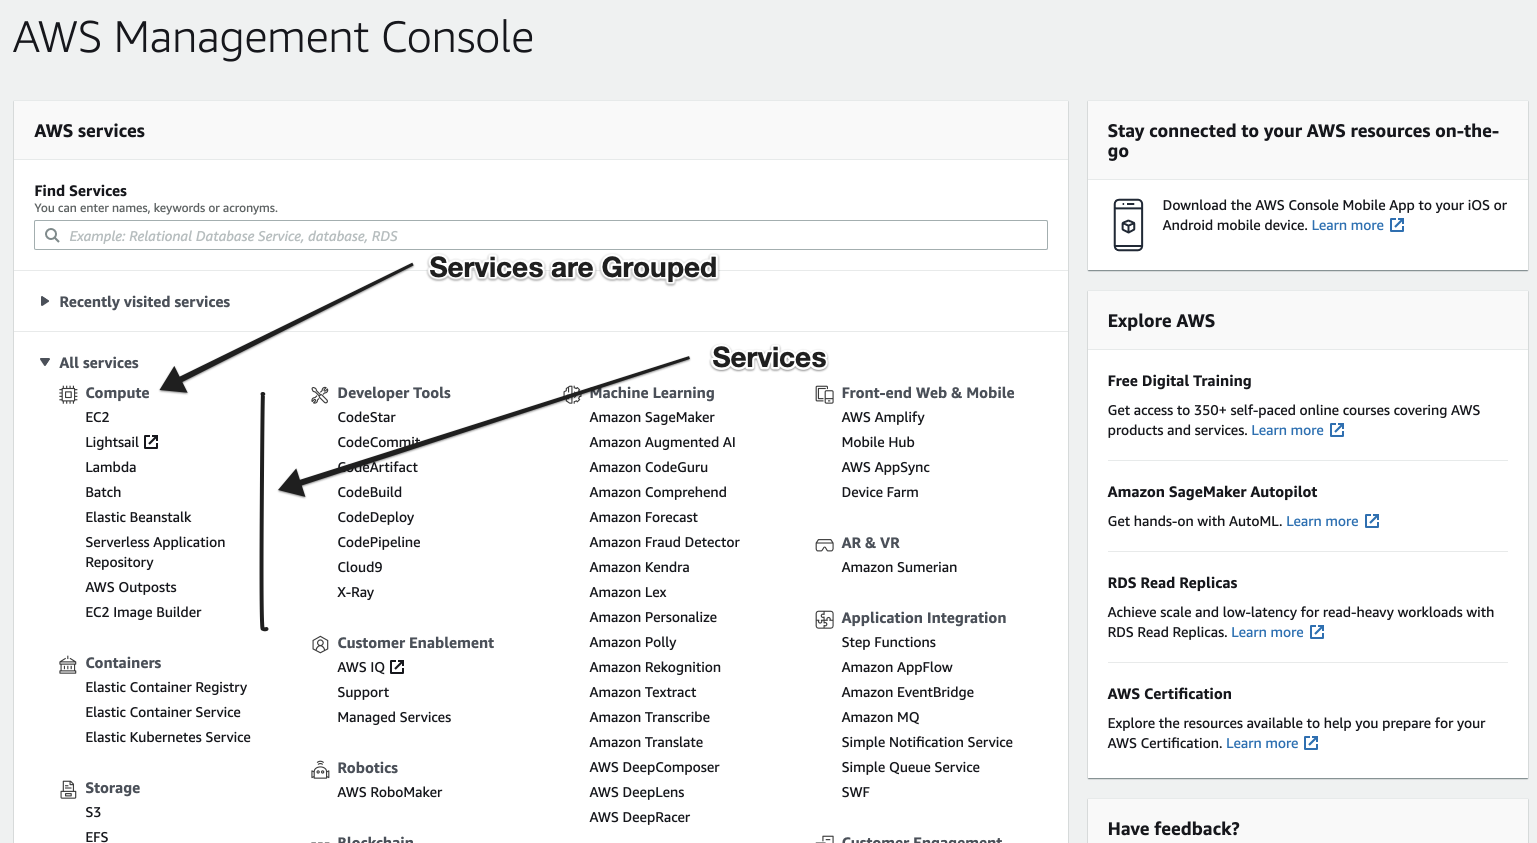The width and height of the screenshot is (1537, 843).
Task: Click the Customer Enablement icon
Action: 320,644
